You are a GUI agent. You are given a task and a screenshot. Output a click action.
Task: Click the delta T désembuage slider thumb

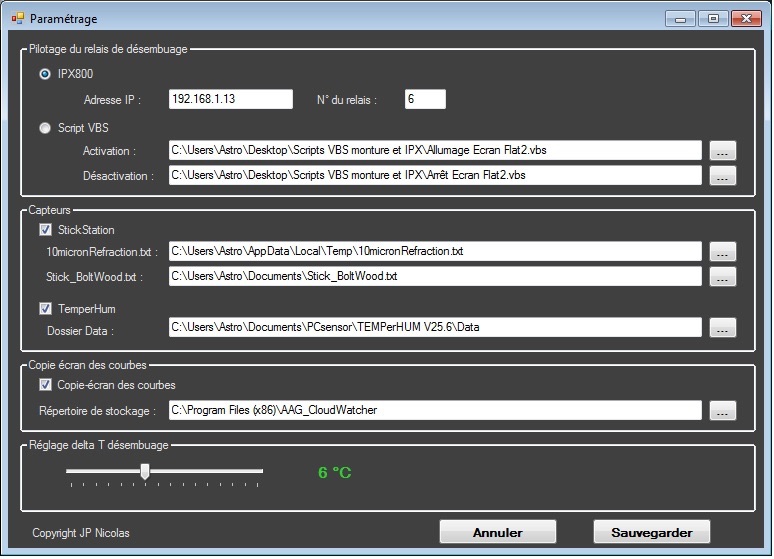145,471
